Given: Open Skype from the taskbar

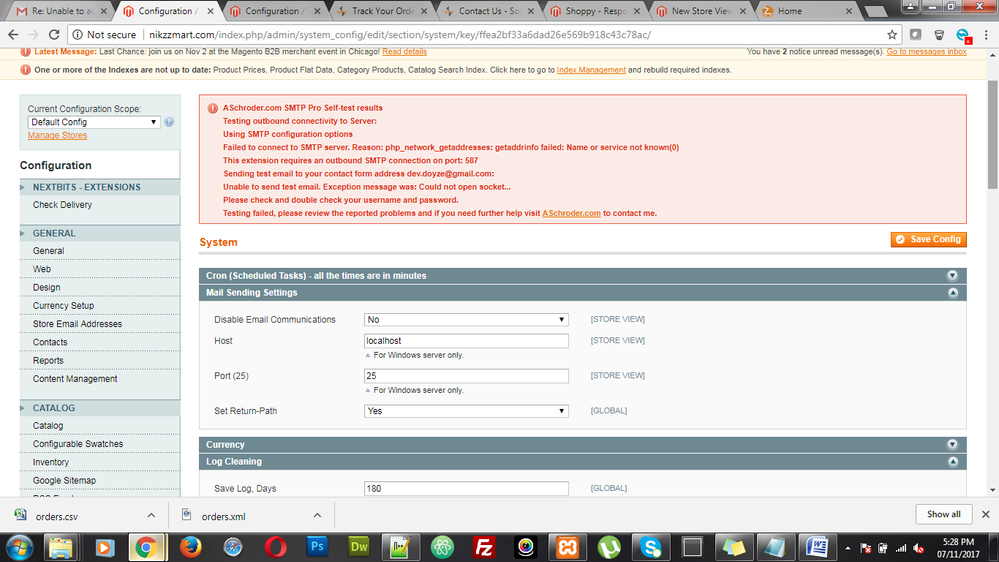Looking at the screenshot, I should click(651, 547).
